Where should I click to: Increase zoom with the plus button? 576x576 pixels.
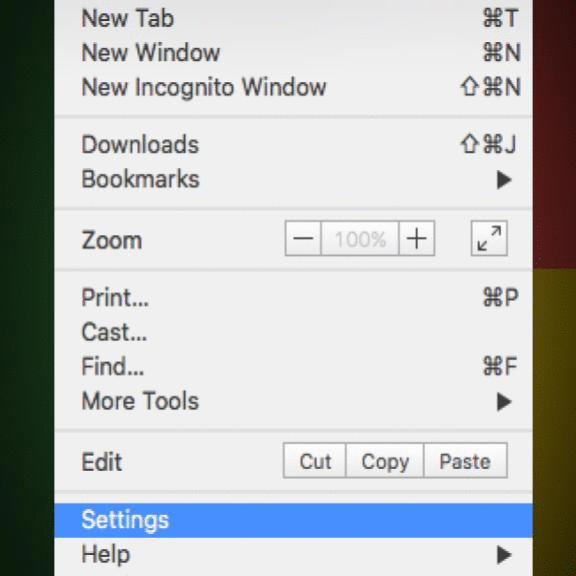point(417,238)
